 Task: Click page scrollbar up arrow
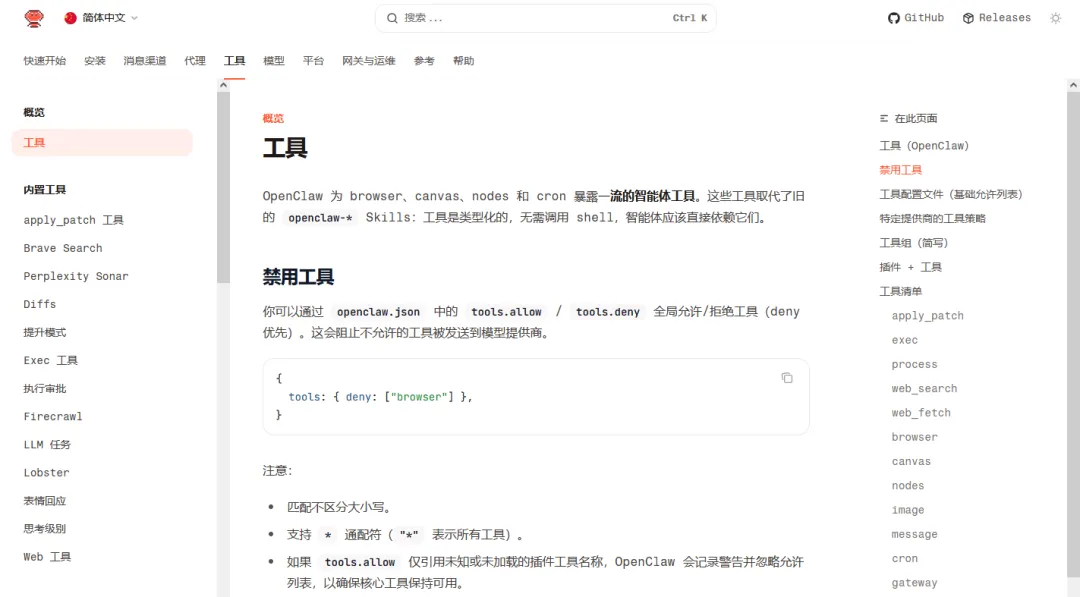coord(1073,85)
